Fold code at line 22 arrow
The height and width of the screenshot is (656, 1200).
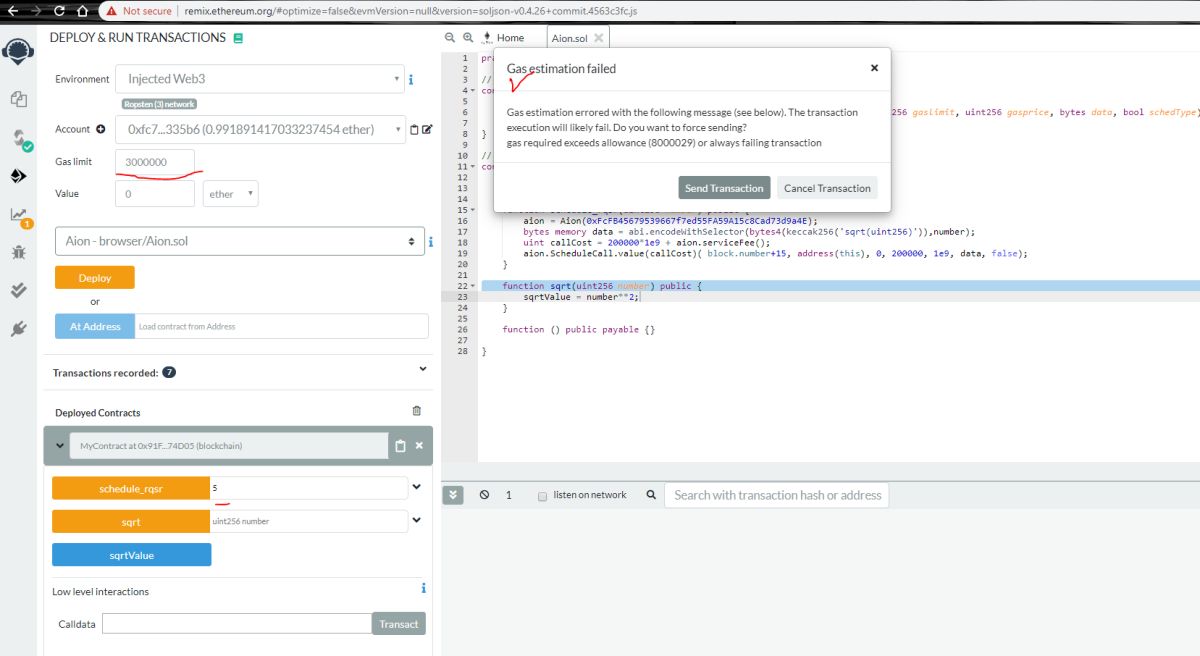point(472,286)
